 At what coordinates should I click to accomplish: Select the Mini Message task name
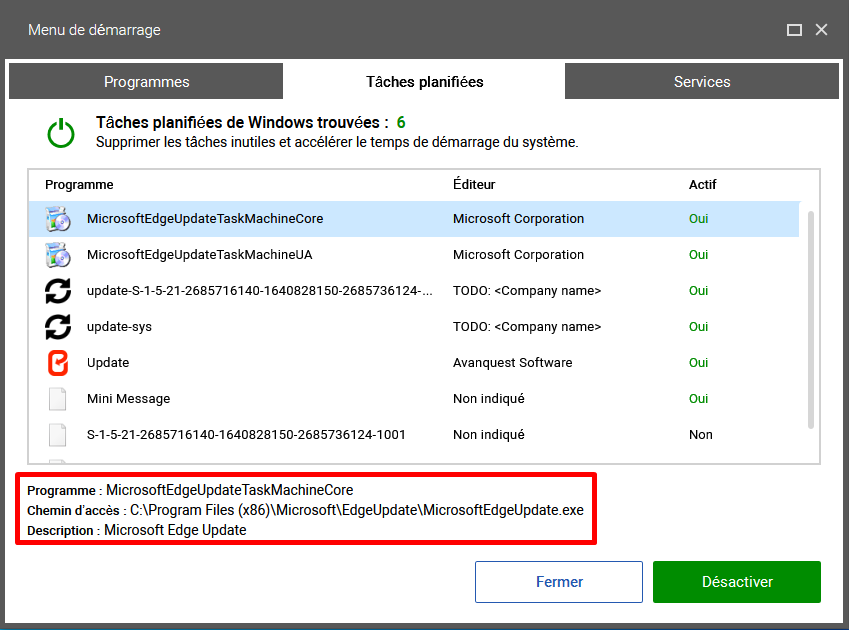point(128,399)
